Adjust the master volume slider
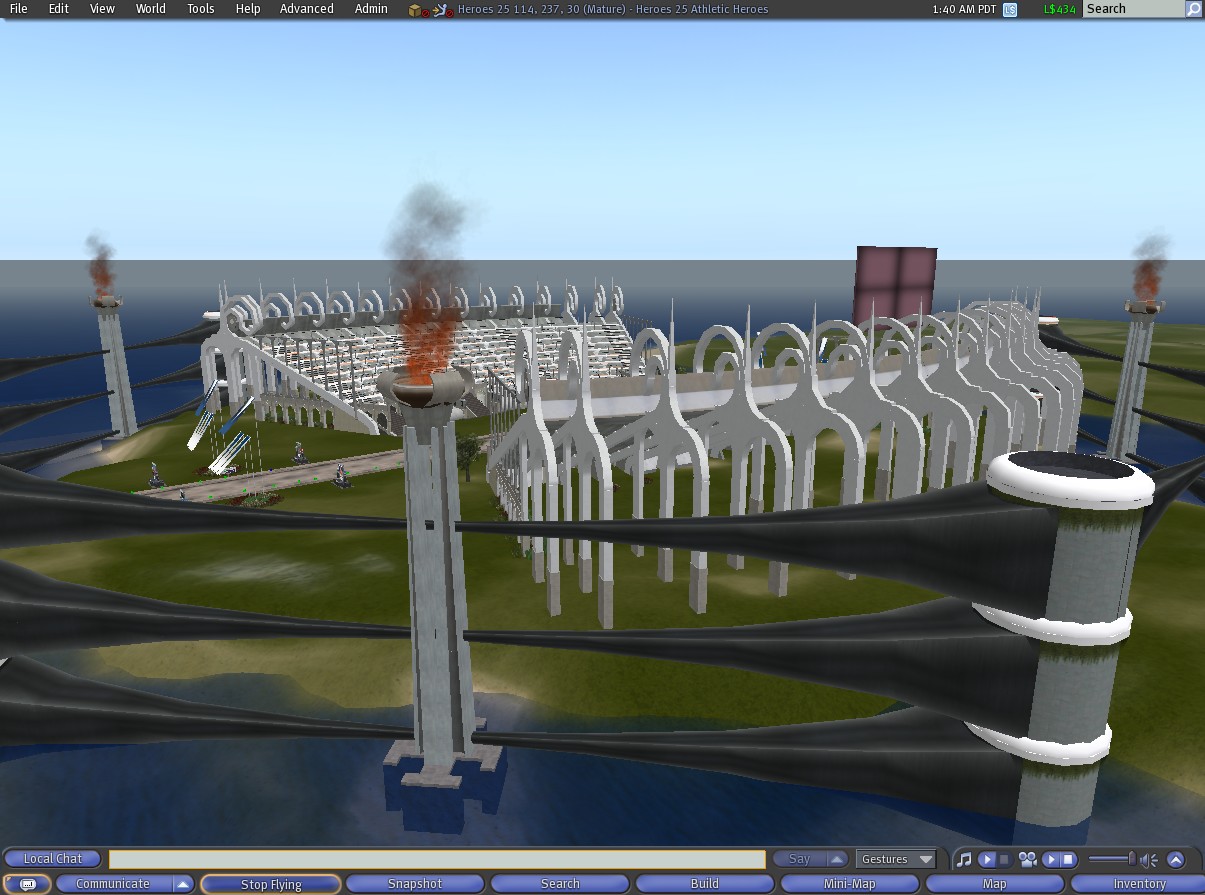1205x895 pixels. (1112, 859)
